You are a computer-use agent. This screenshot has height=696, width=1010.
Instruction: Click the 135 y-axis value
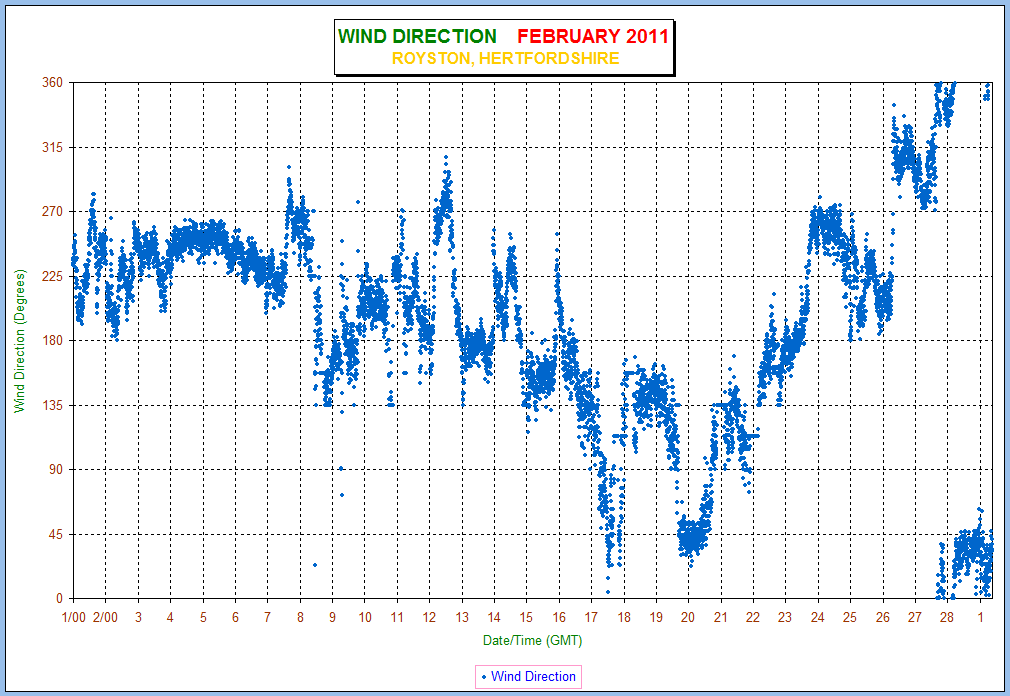(x=53, y=405)
